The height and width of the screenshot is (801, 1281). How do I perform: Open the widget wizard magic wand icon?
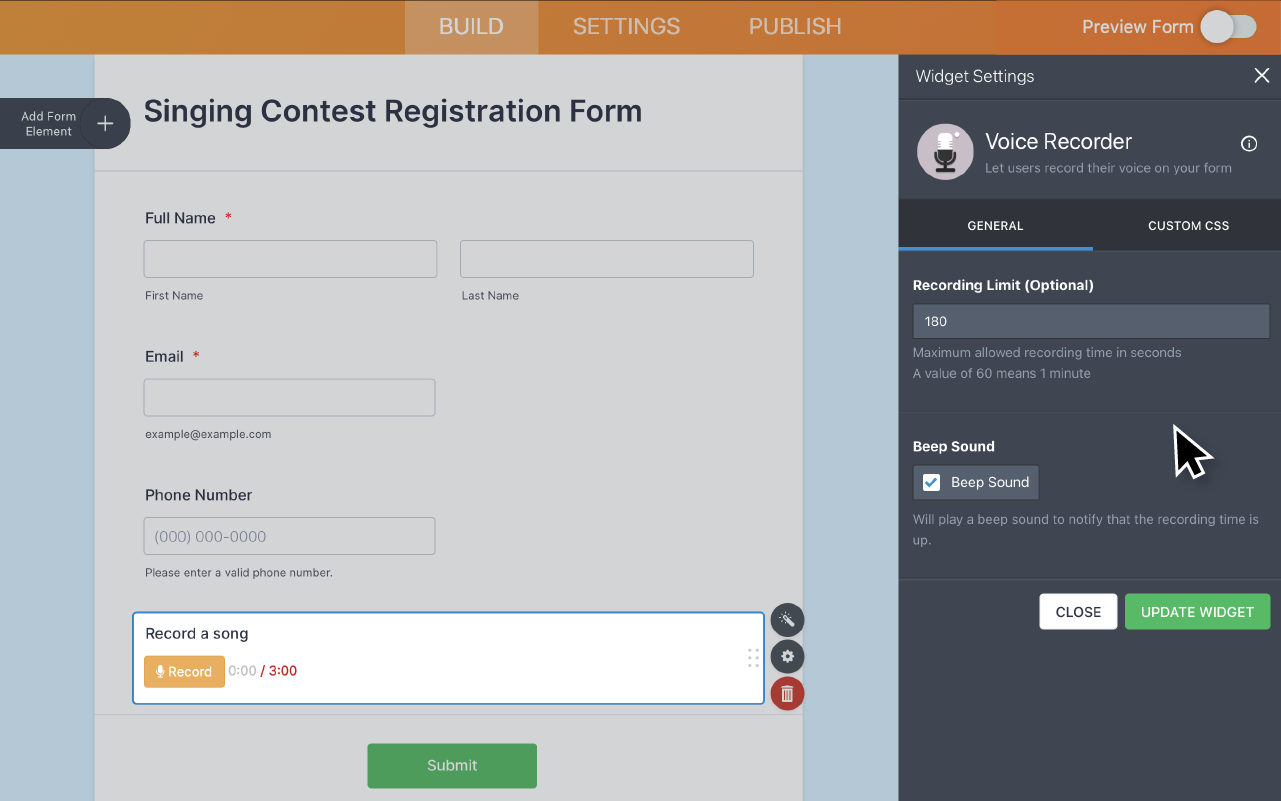coord(787,620)
